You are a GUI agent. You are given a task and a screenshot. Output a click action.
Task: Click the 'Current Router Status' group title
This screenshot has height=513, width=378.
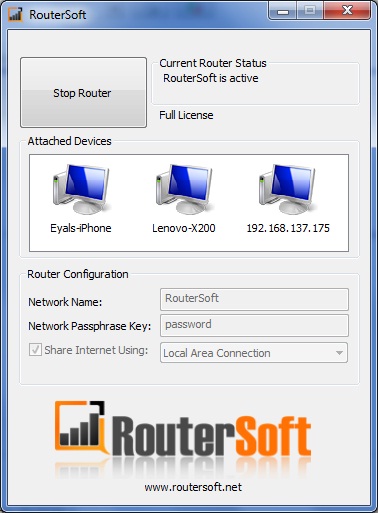click(213, 63)
